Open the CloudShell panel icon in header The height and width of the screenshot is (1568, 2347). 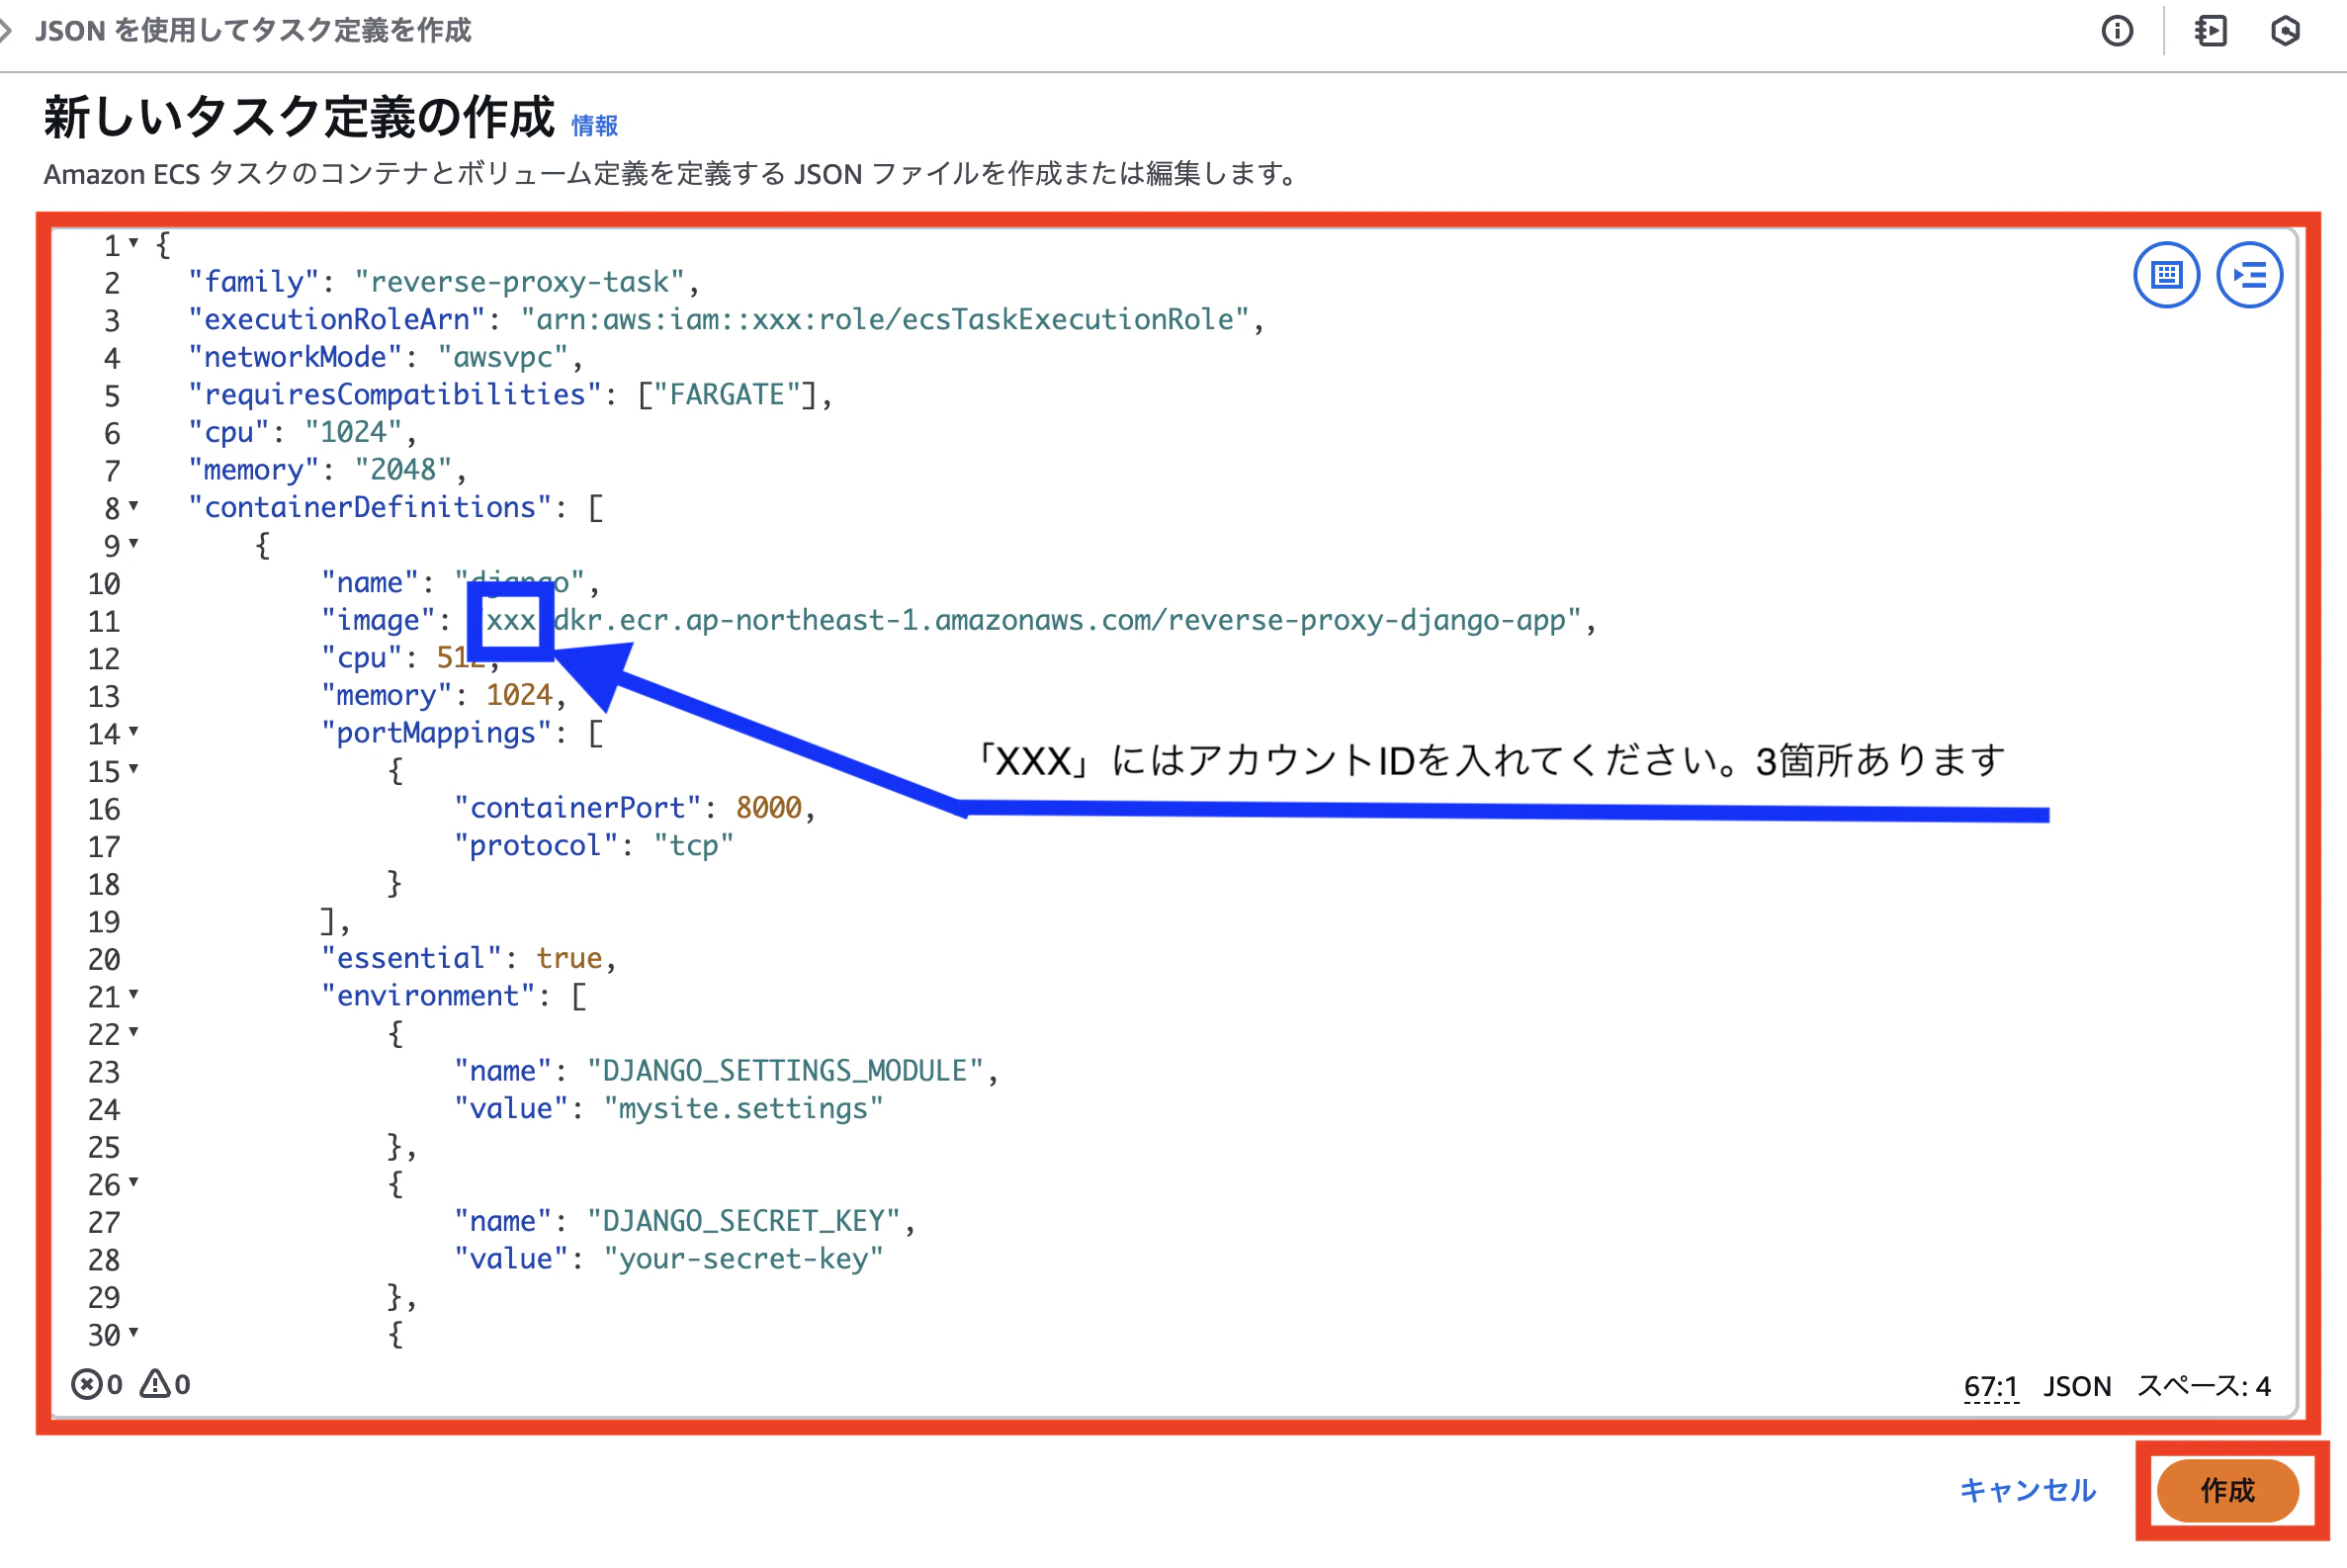[x=2210, y=31]
